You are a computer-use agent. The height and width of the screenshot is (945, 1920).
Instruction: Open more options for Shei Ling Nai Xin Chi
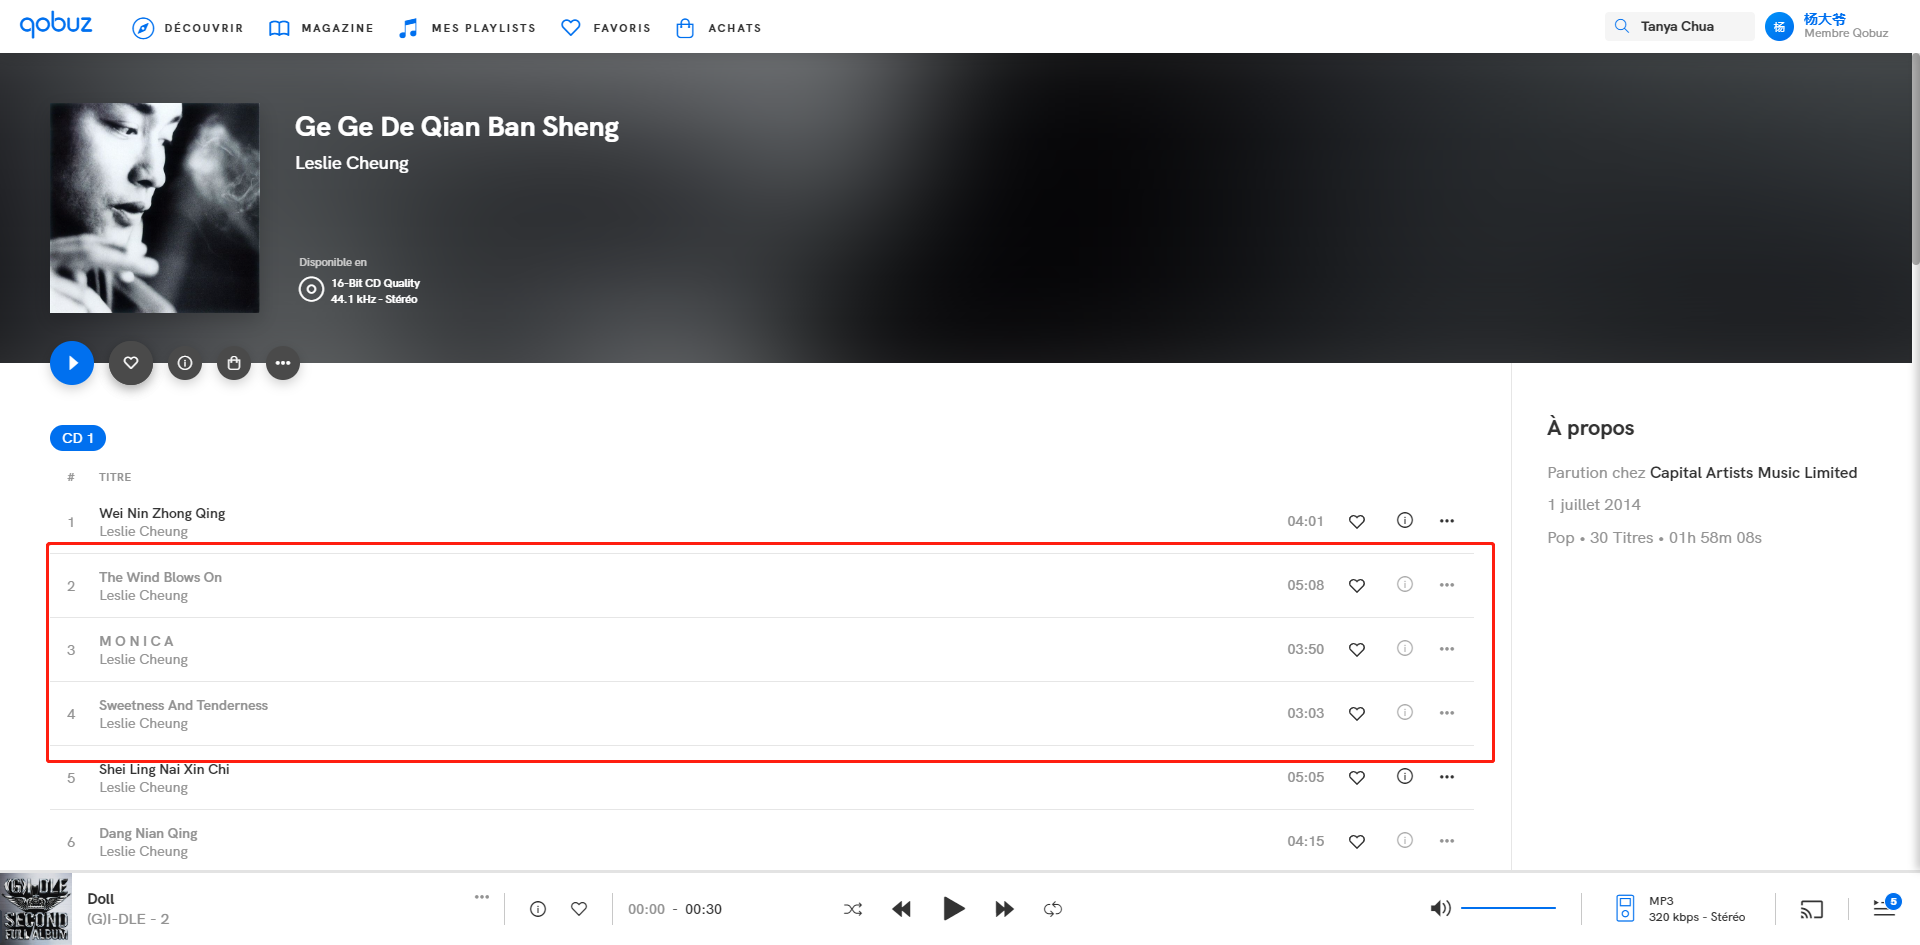[x=1447, y=777]
